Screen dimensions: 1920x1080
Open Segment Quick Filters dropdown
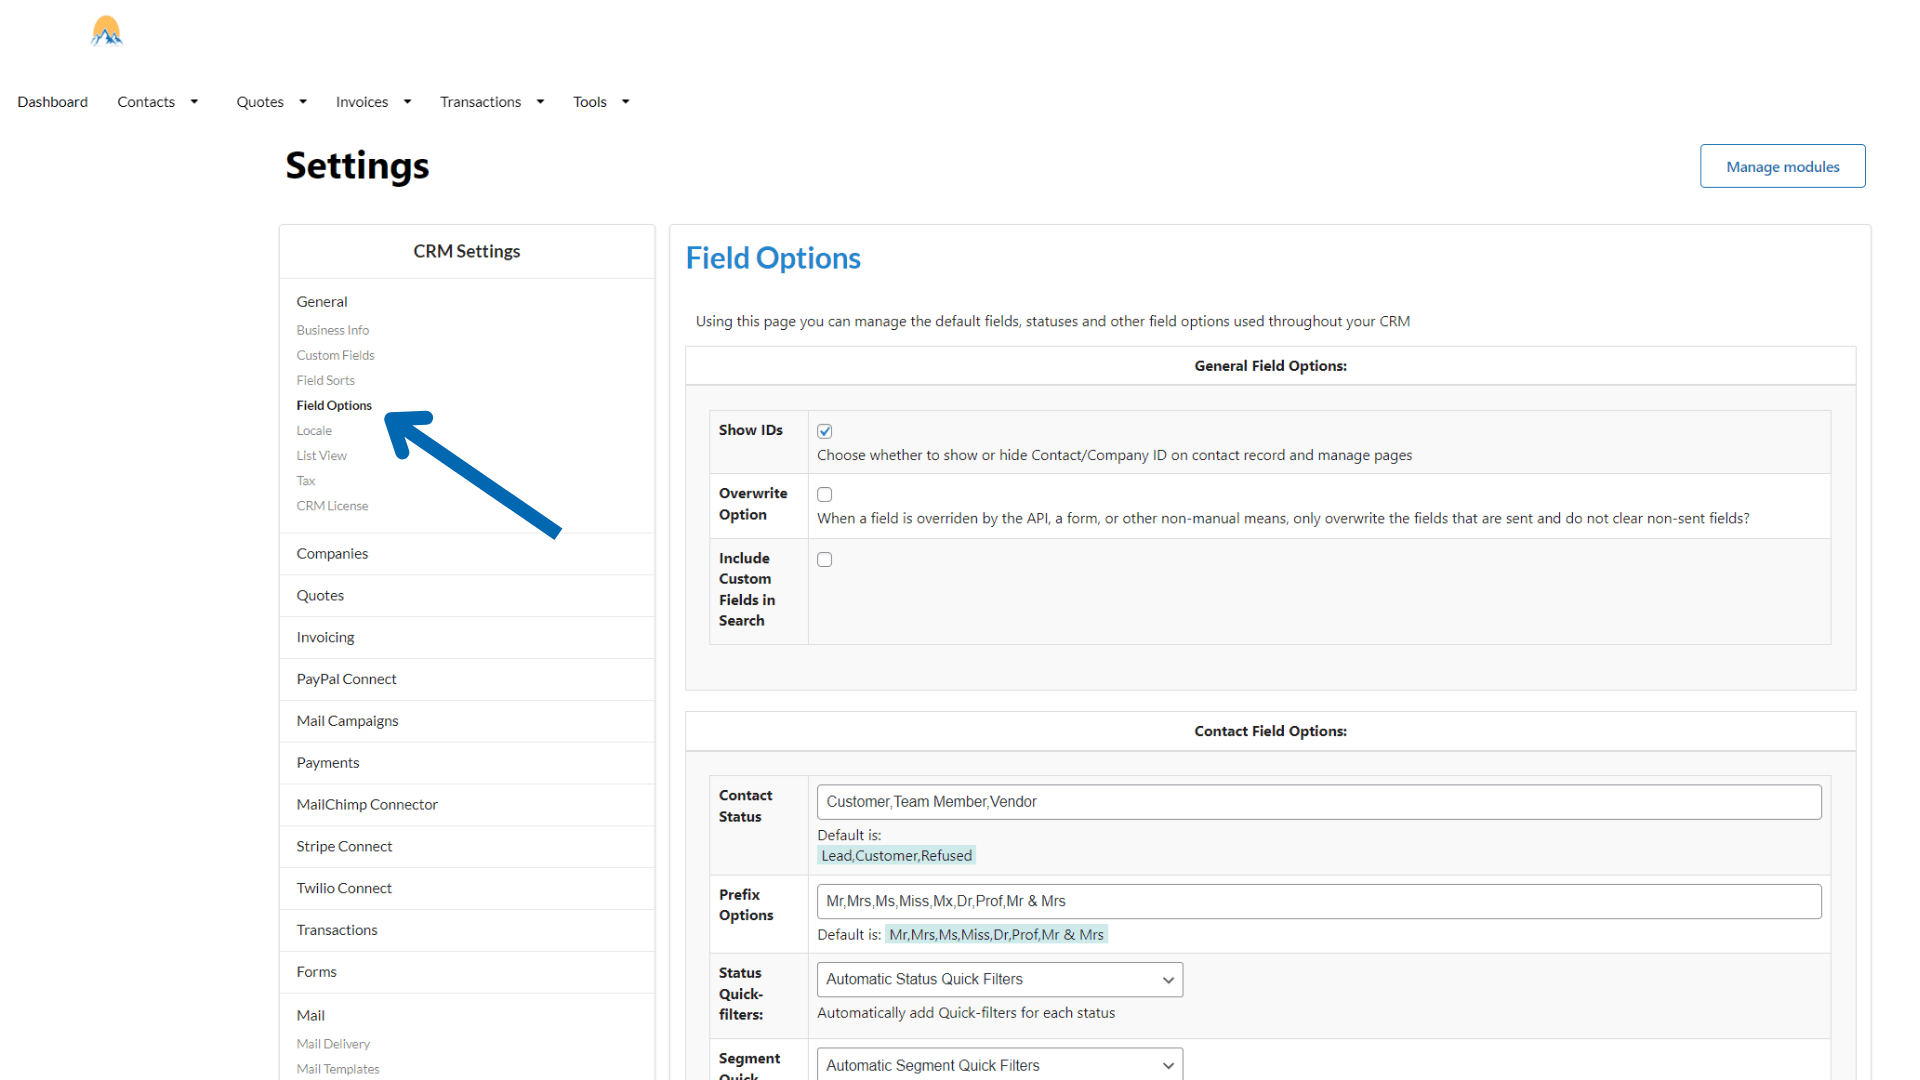click(x=999, y=1065)
